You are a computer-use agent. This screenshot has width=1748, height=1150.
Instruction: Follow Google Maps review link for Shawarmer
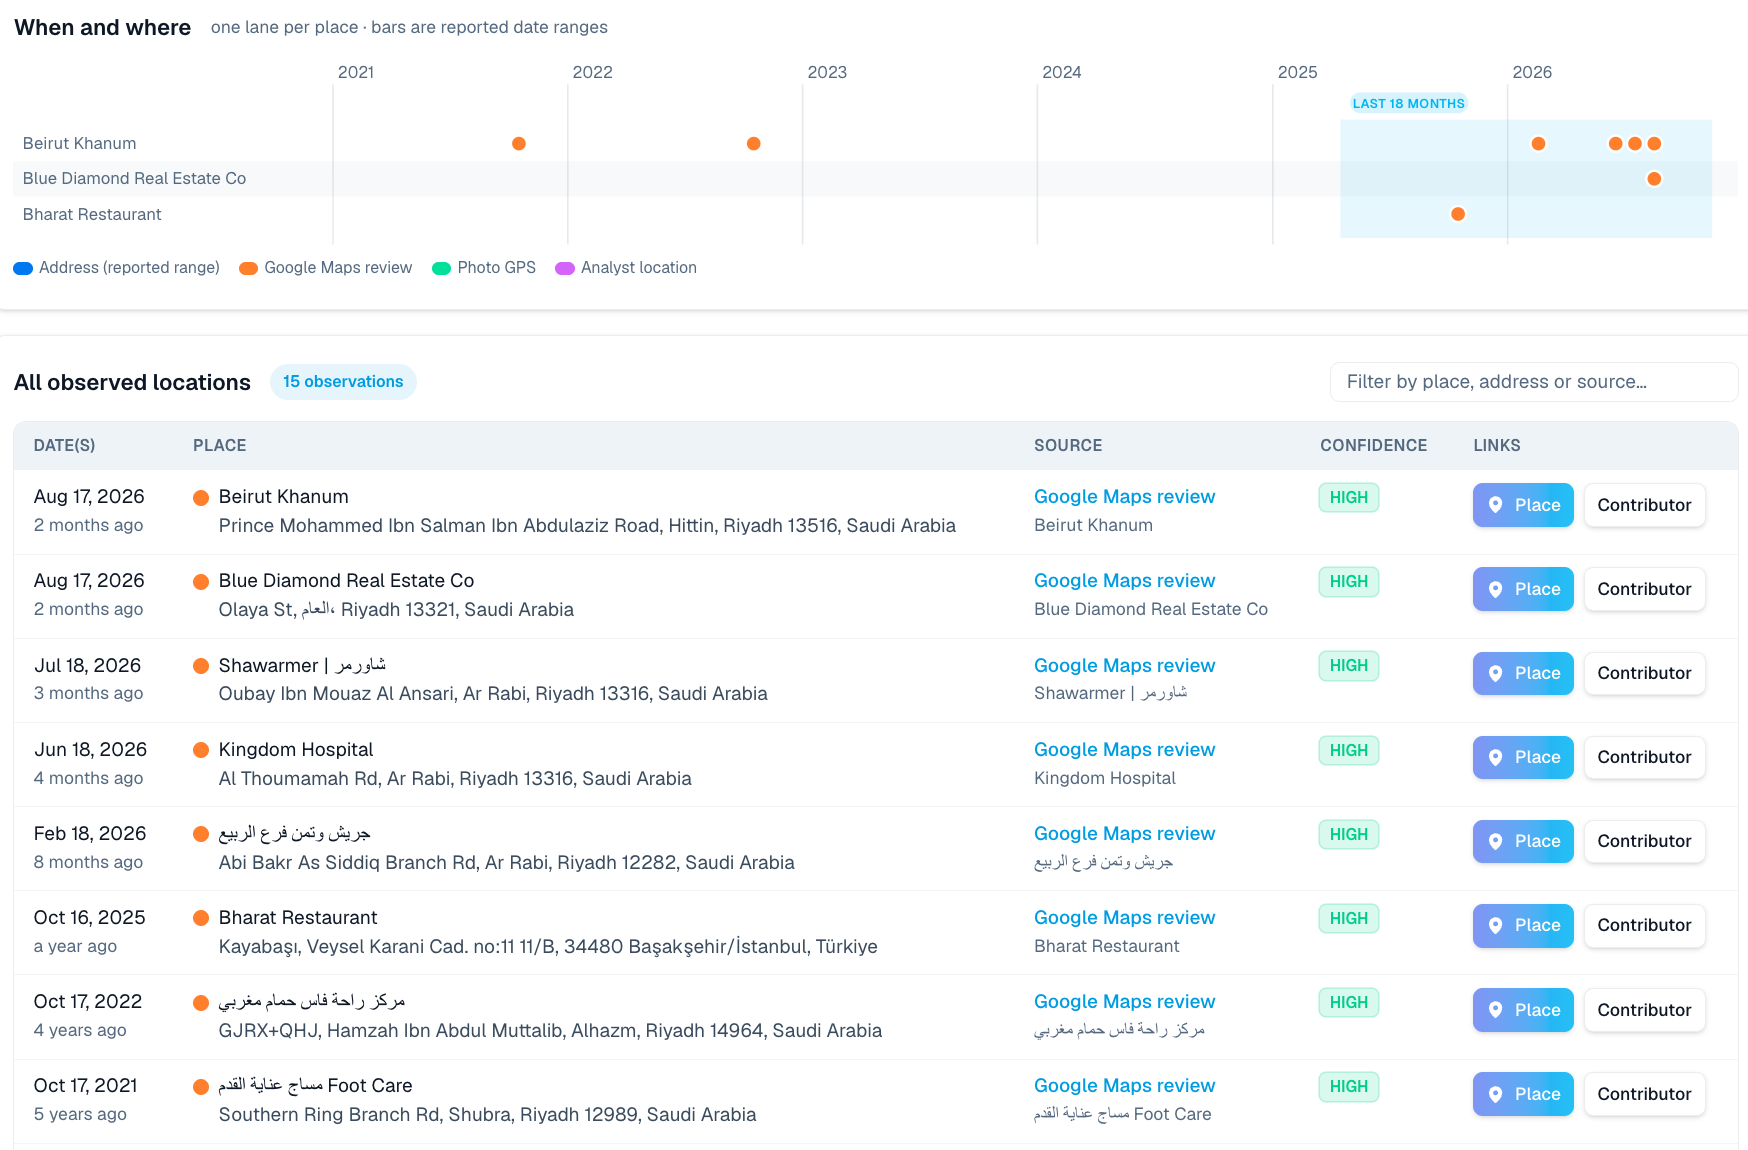click(x=1124, y=666)
